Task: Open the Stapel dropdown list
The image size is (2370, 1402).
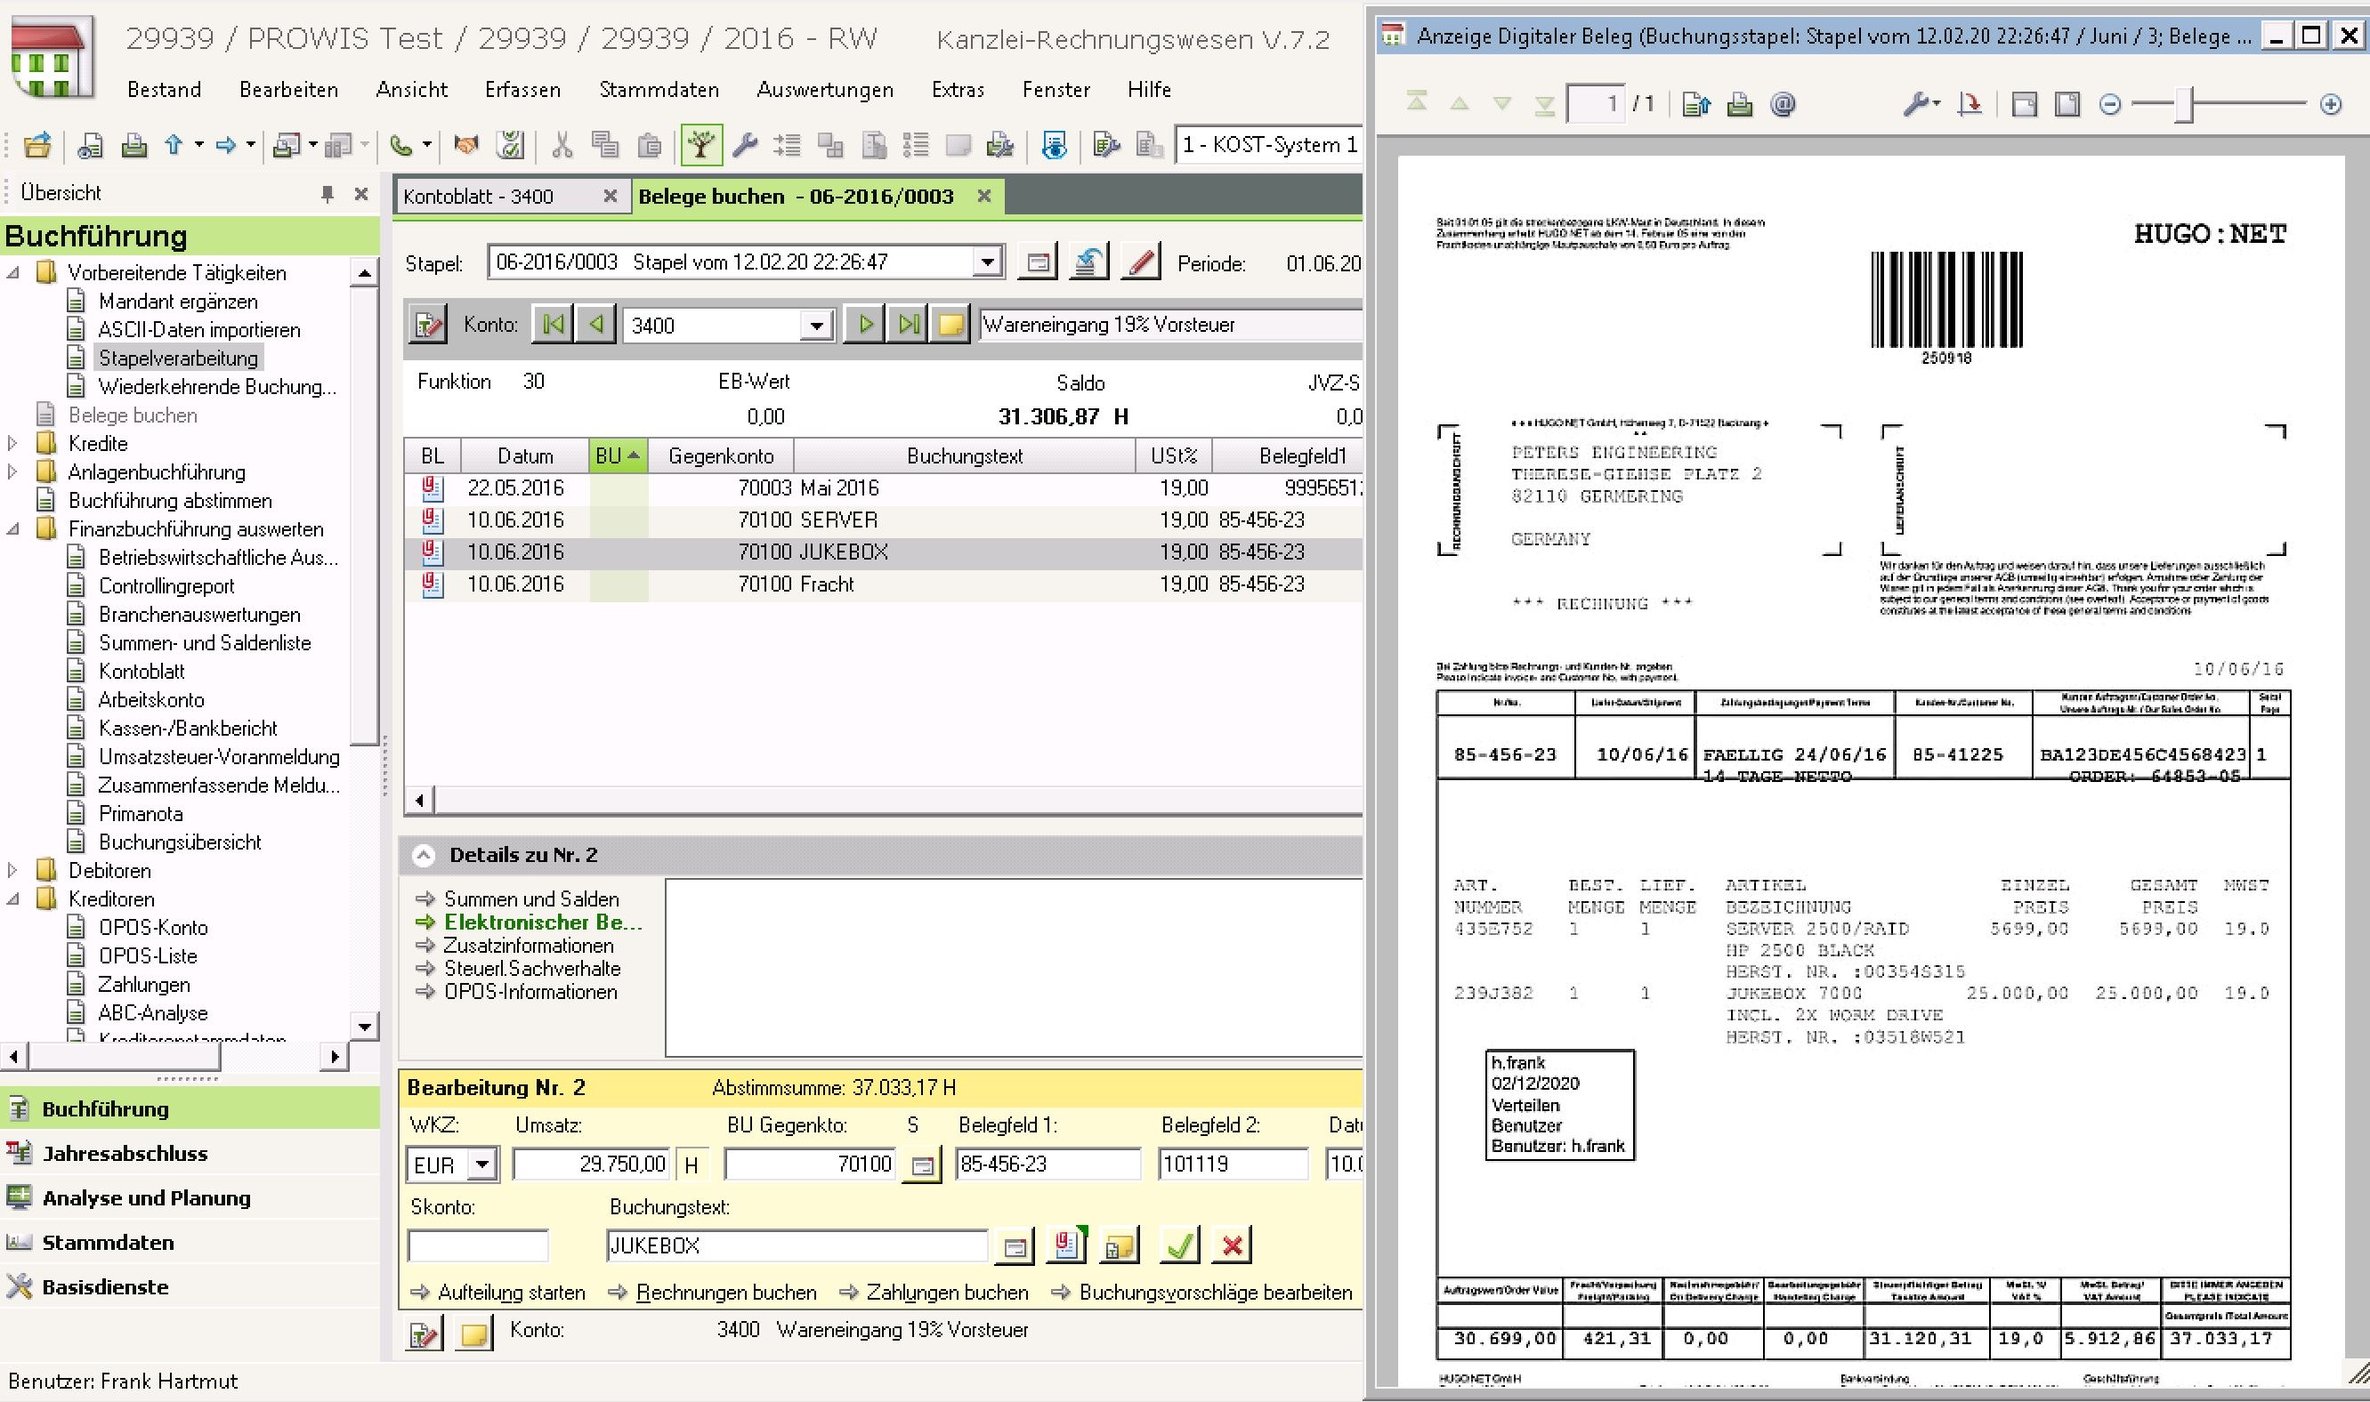Action: 987,262
